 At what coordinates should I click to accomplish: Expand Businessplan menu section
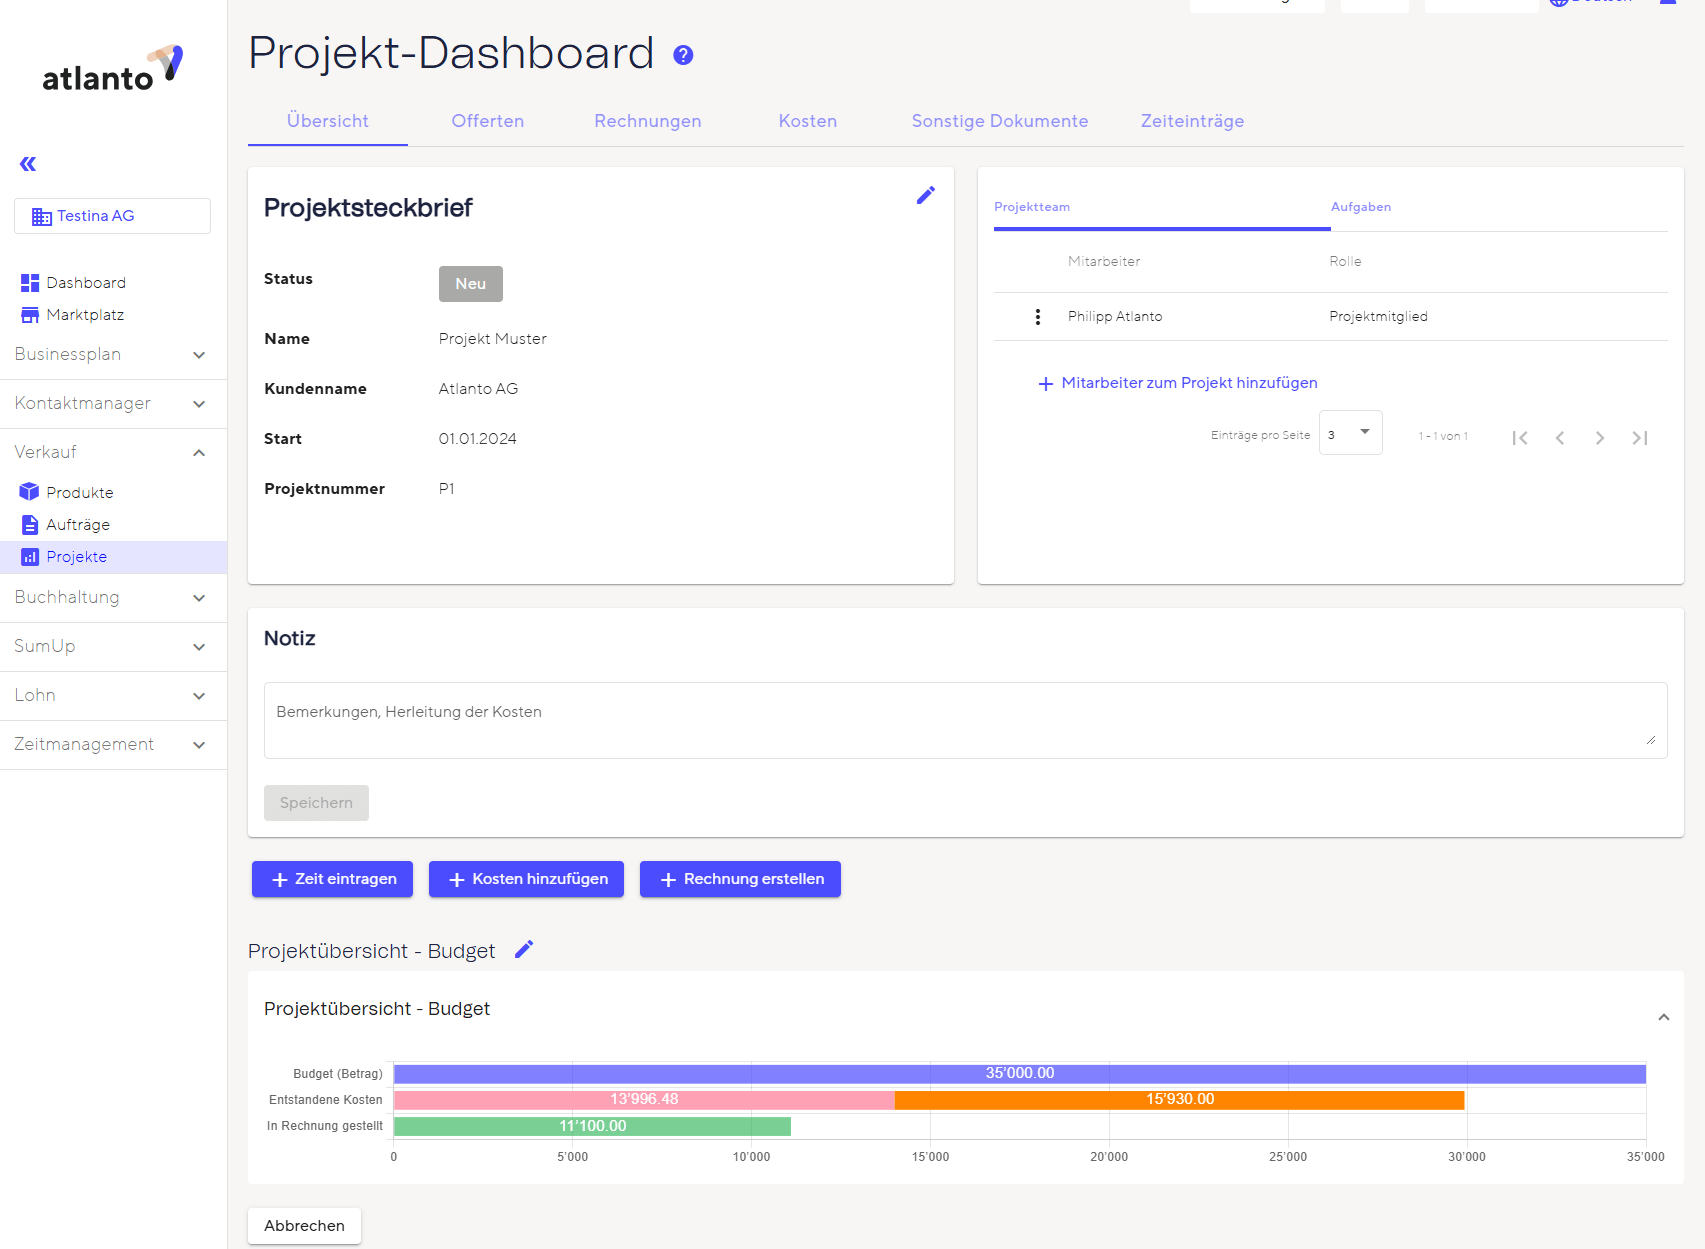113,355
